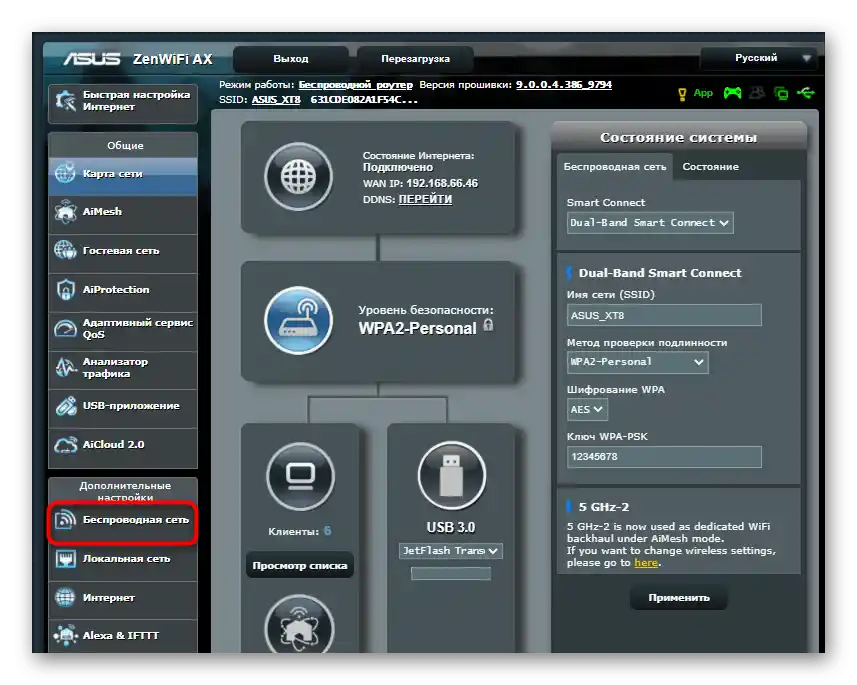
Task: Click the yellow App light bulb icon
Action: click(682, 94)
